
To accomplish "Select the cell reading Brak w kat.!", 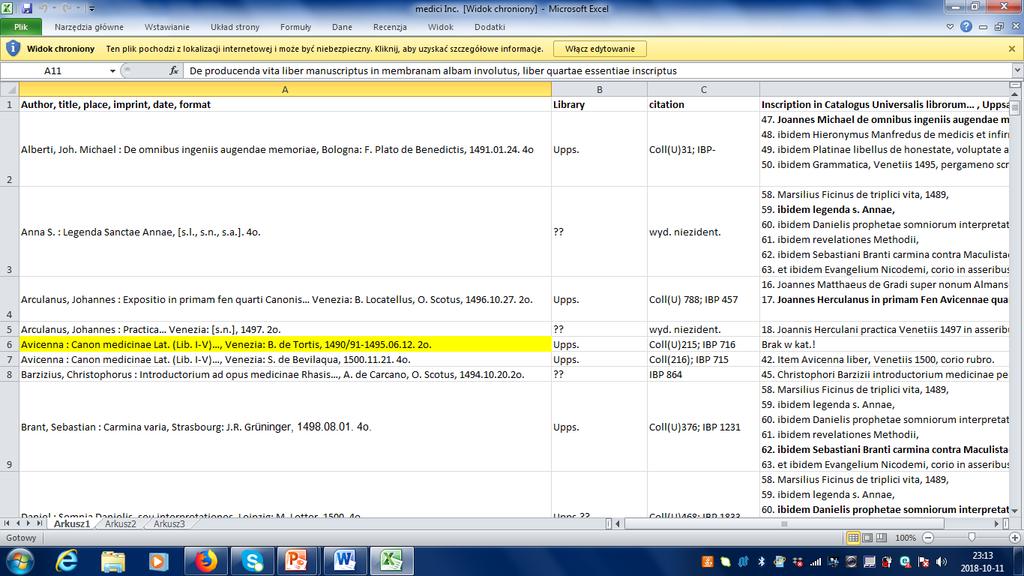I will (x=884, y=344).
